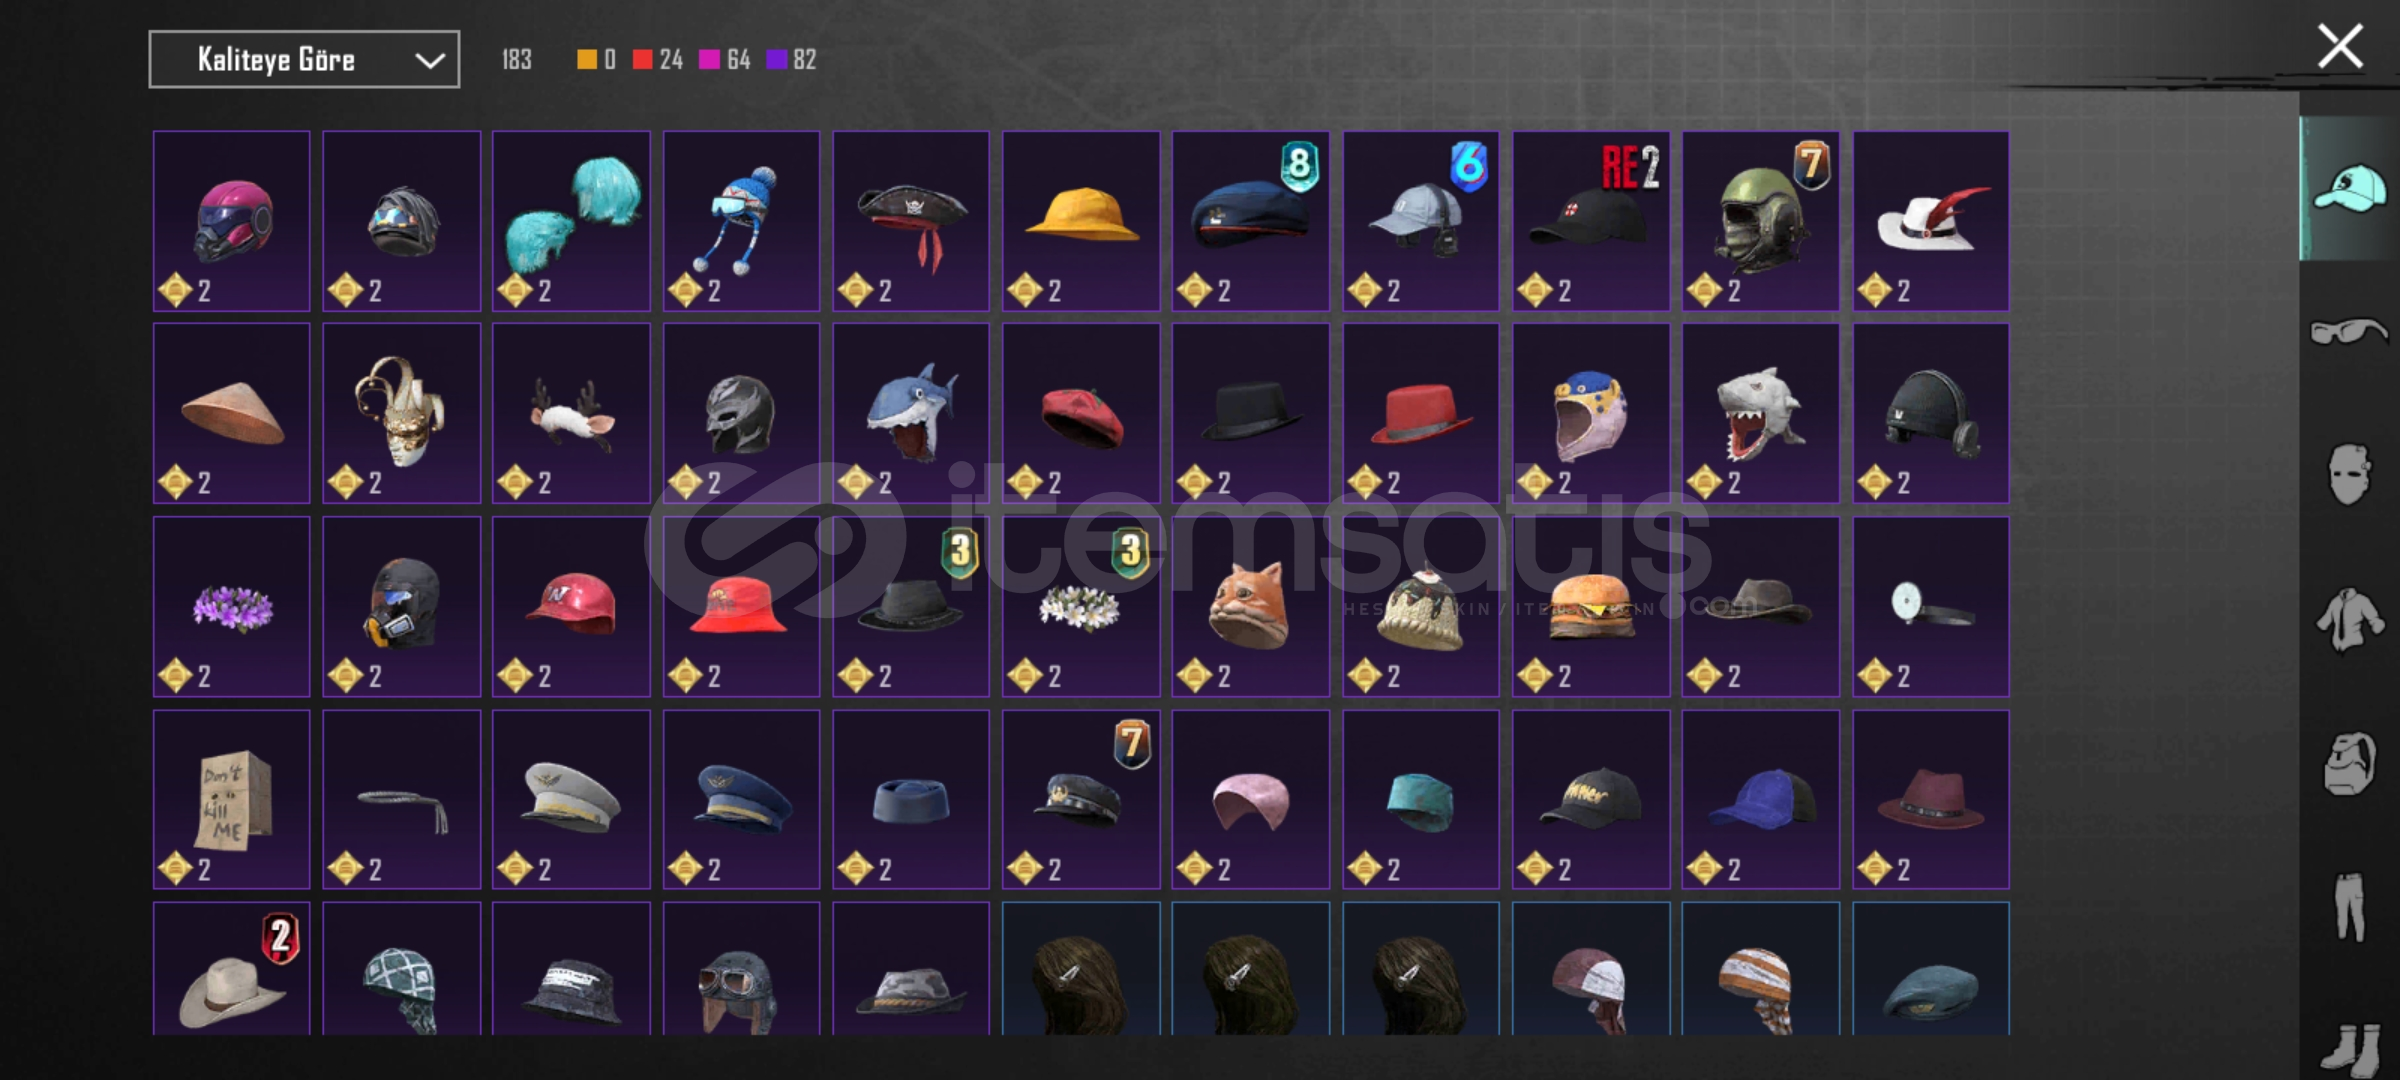Select the jacket outfits category icon
Image resolution: width=2400 pixels, height=1080 pixels.
[x=2349, y=619]
